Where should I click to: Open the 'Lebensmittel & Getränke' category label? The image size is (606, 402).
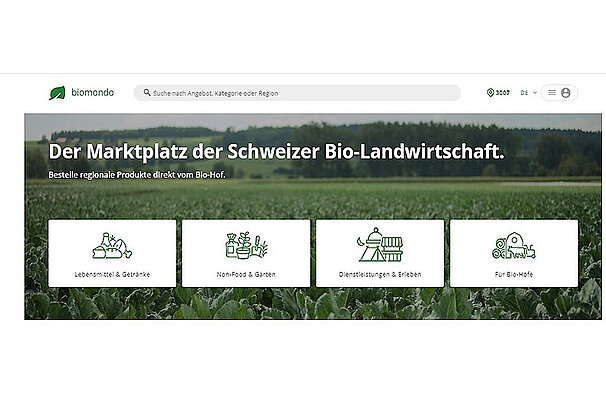tap(111, 273)
